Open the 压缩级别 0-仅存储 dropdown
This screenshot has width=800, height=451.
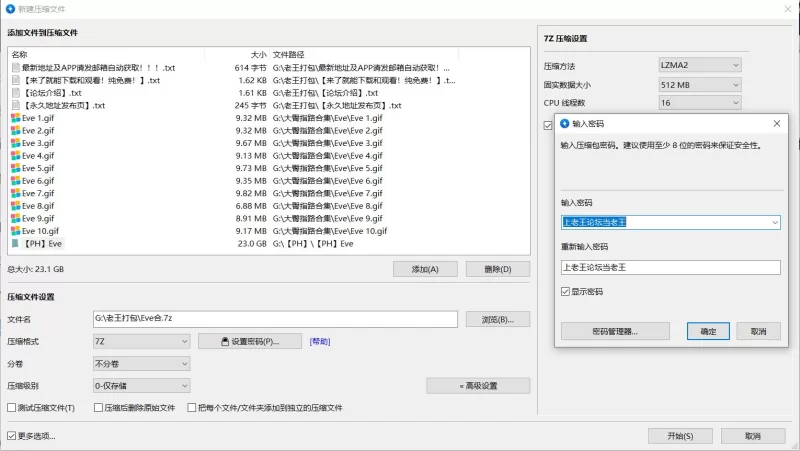point(141,386)
